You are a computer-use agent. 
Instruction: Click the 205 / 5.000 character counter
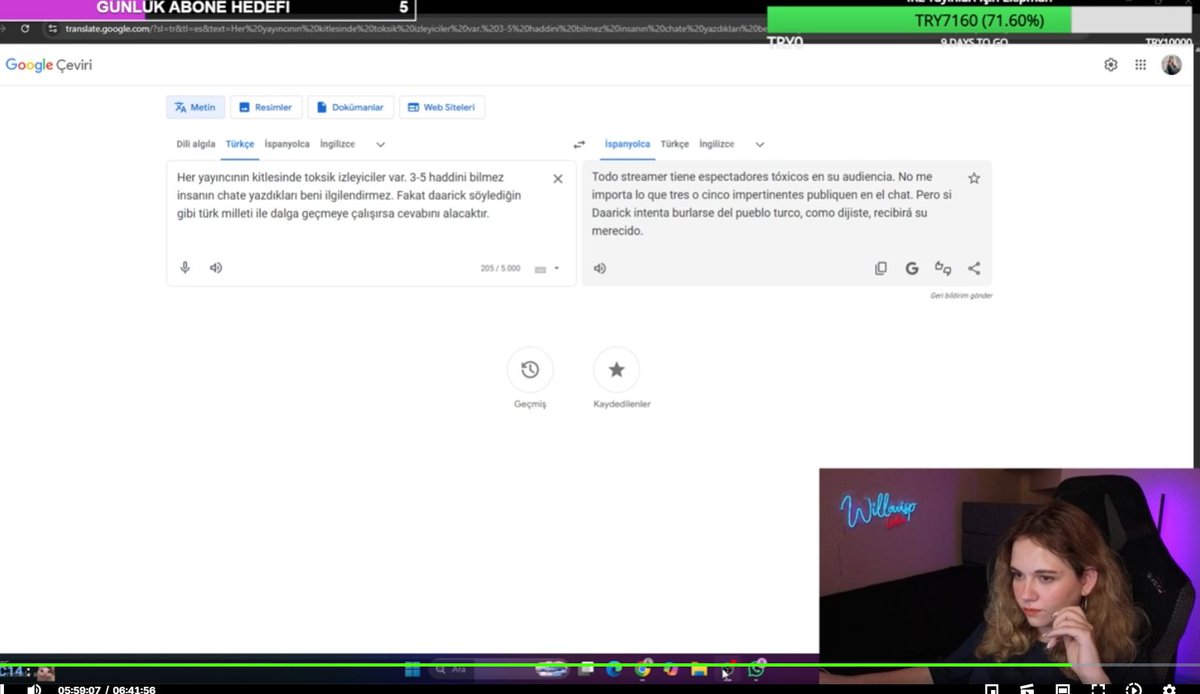(x=500, y=268)
